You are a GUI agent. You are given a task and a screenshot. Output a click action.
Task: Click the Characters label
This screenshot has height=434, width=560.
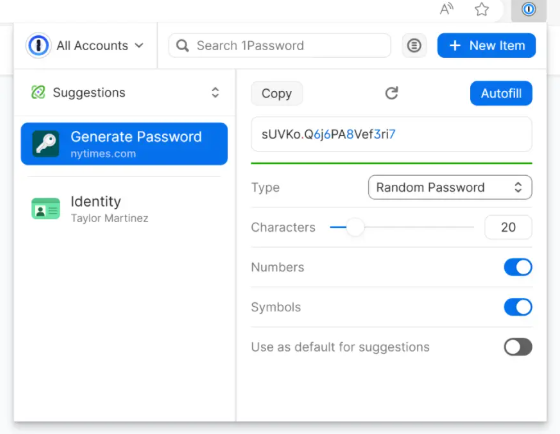283,227
